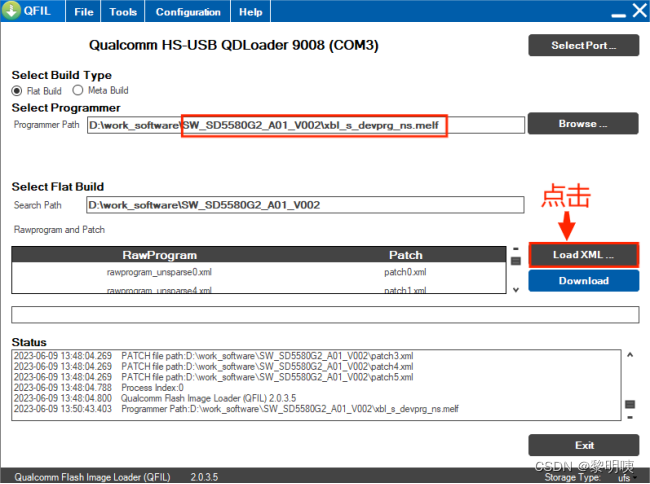Click the download progress bar
The width and height of the screenshot is (650, 484).
tap(325, 315)
